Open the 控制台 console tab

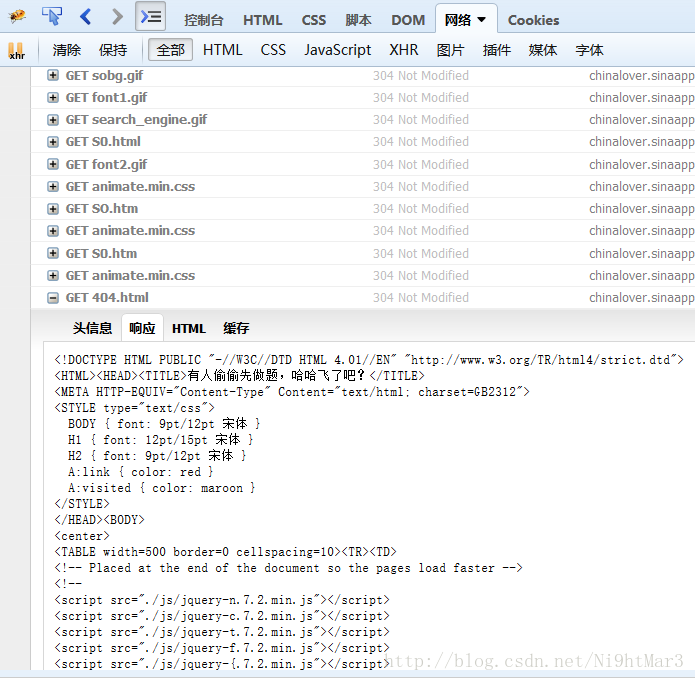click(203, 20)
